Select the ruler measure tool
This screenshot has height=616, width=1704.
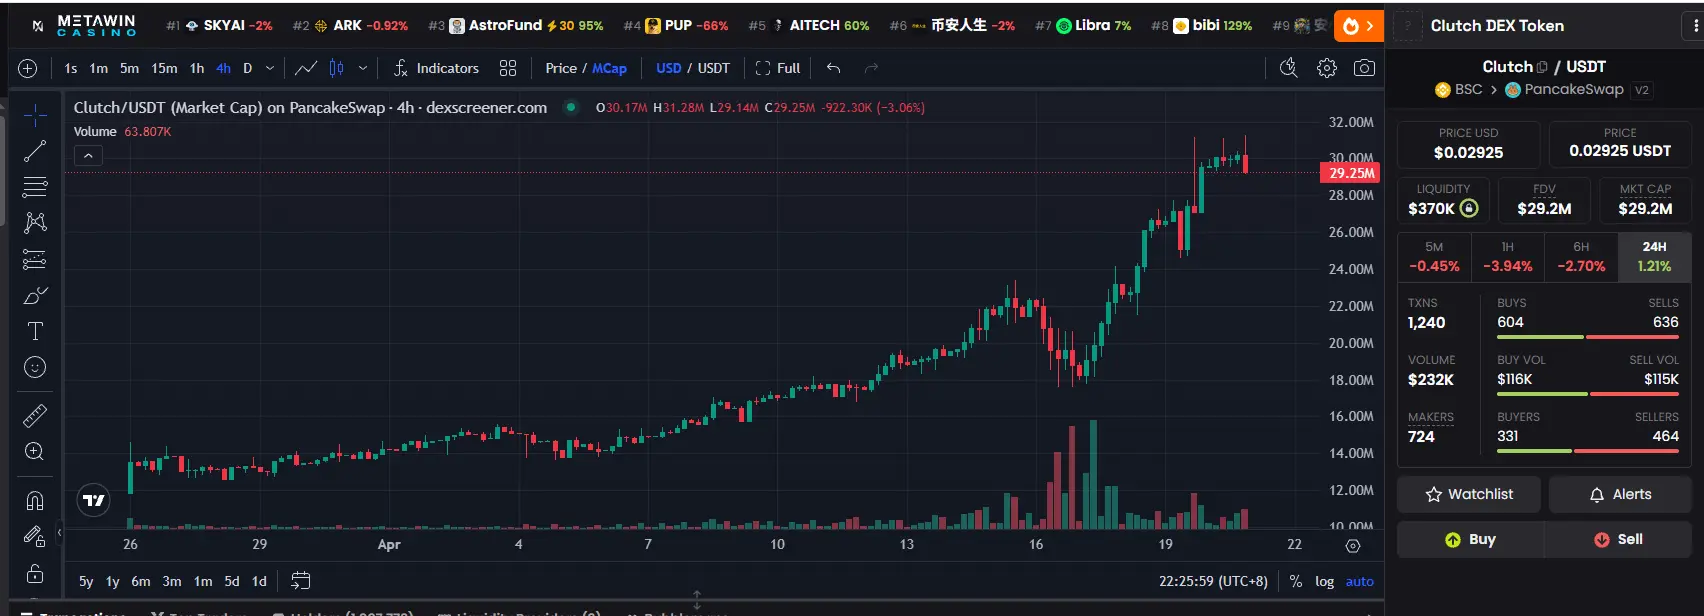(35, 415)
